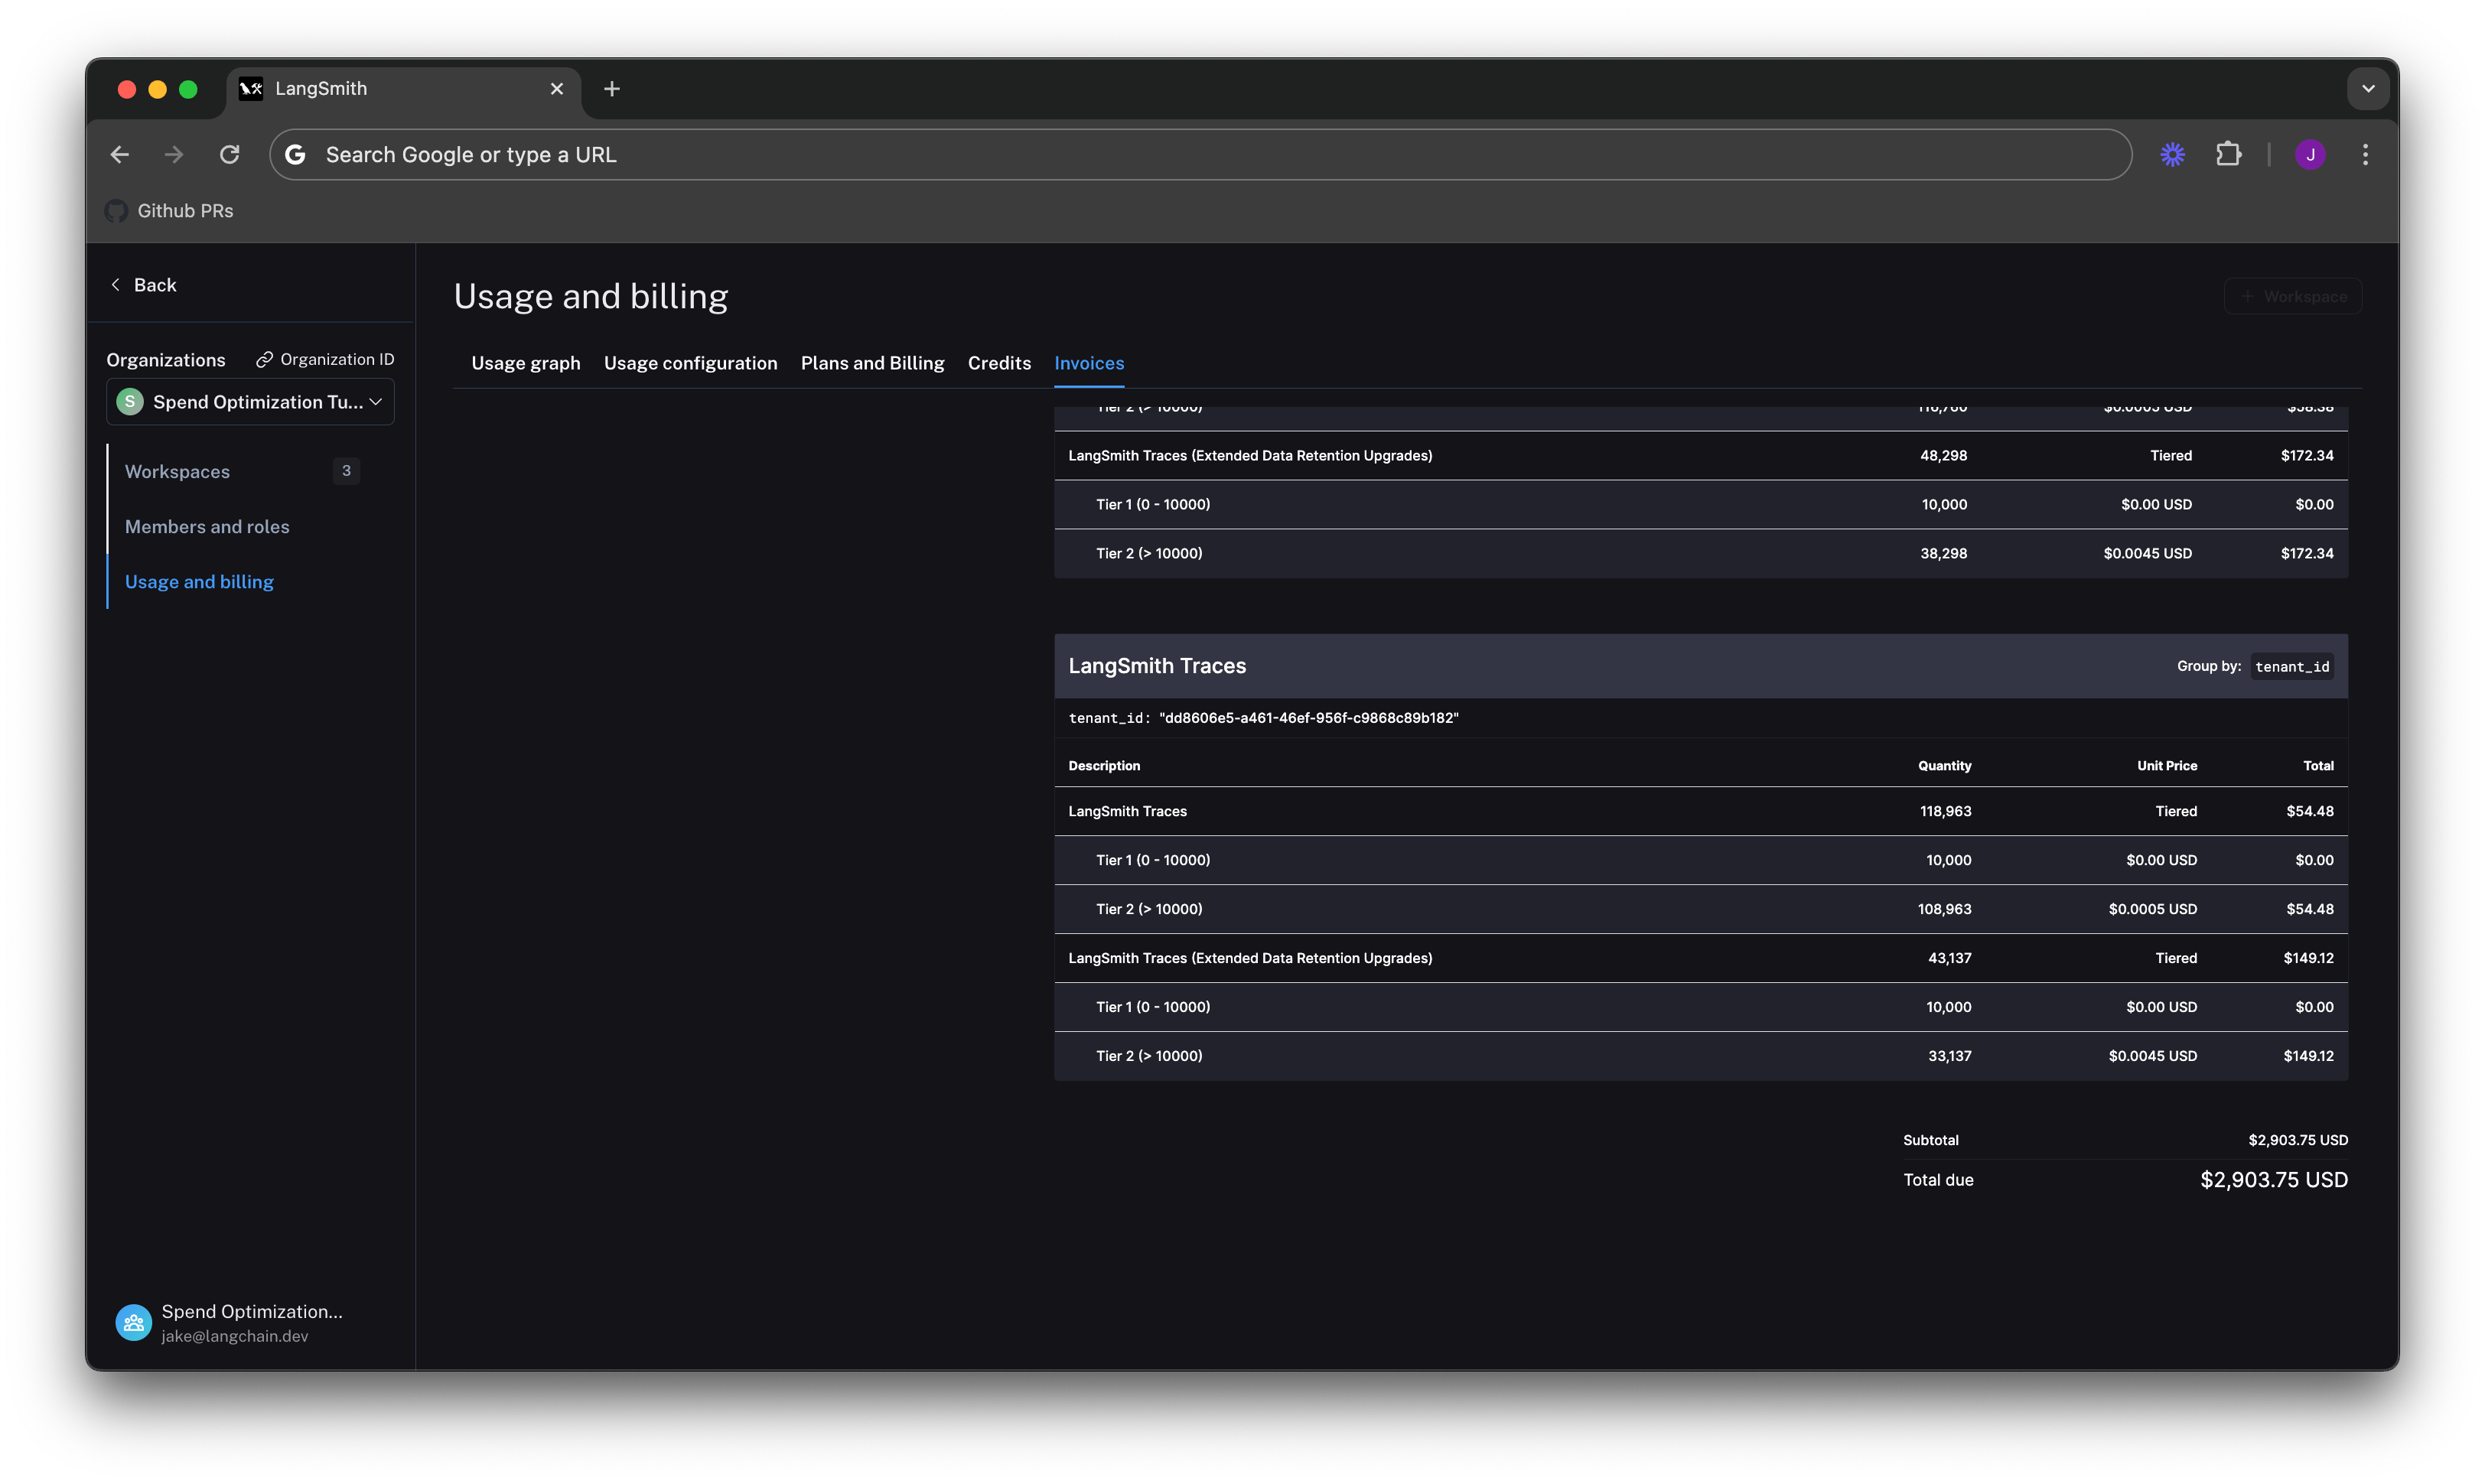Viewport: 2485px width, 1484px height.
Task: Click the browser forward arrow
Action: (174, 154)
